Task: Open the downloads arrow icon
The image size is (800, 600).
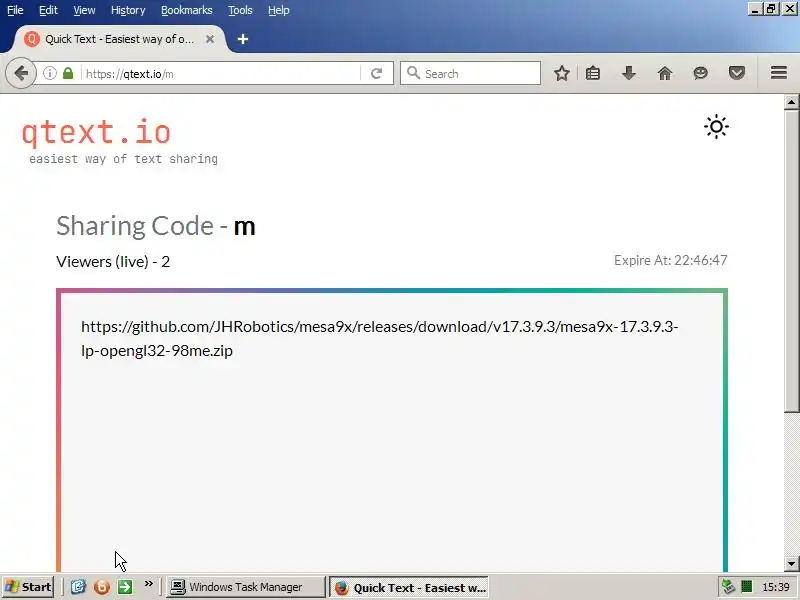Action: (629, 73)
